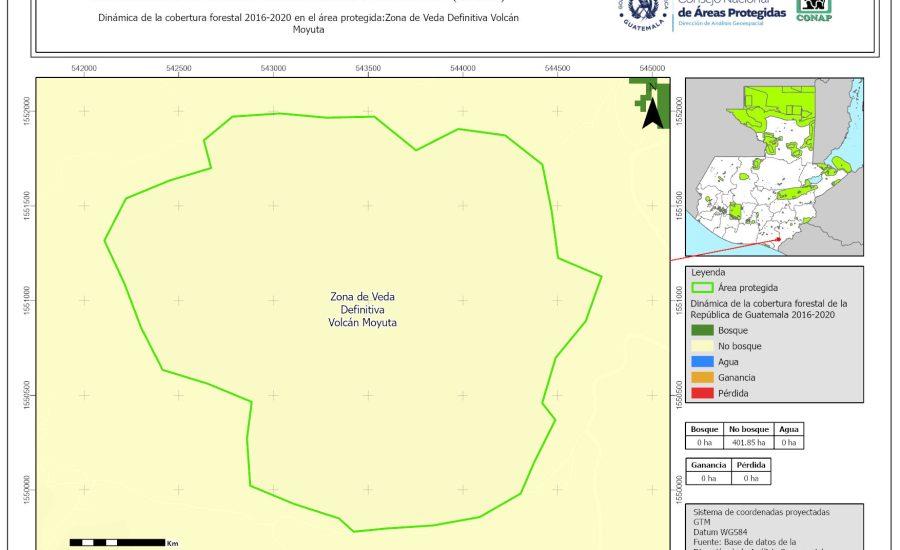Select the 401.85 ha No bosque cell
The height and width of the screenshot is (550, 900).
tap(746, 442)
